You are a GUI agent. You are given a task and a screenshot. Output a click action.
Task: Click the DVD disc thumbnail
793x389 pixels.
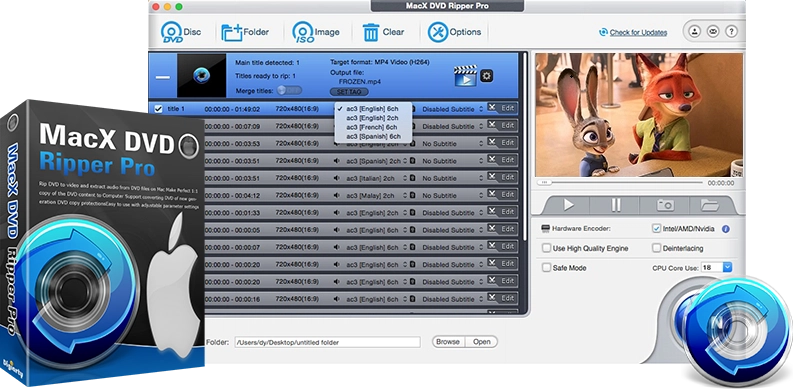coord(201,76)
